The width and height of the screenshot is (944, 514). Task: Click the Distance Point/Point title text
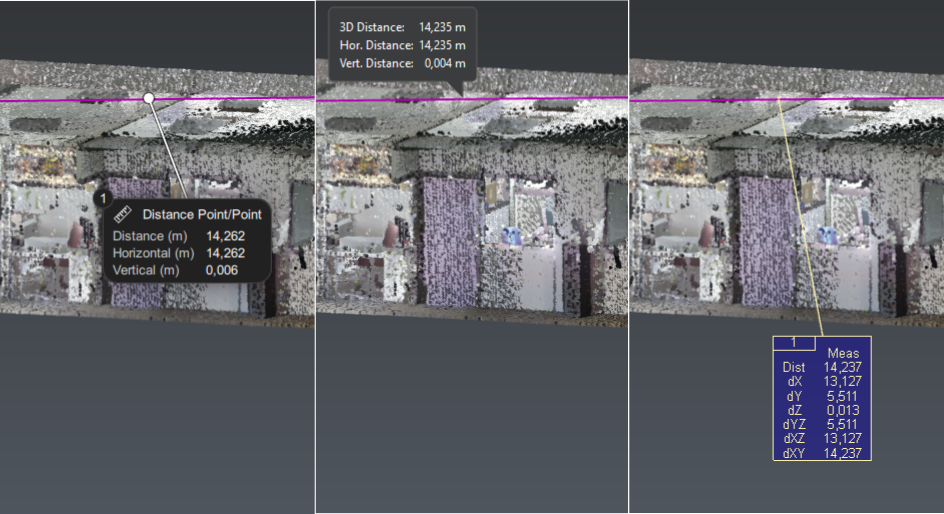(201, 214)
